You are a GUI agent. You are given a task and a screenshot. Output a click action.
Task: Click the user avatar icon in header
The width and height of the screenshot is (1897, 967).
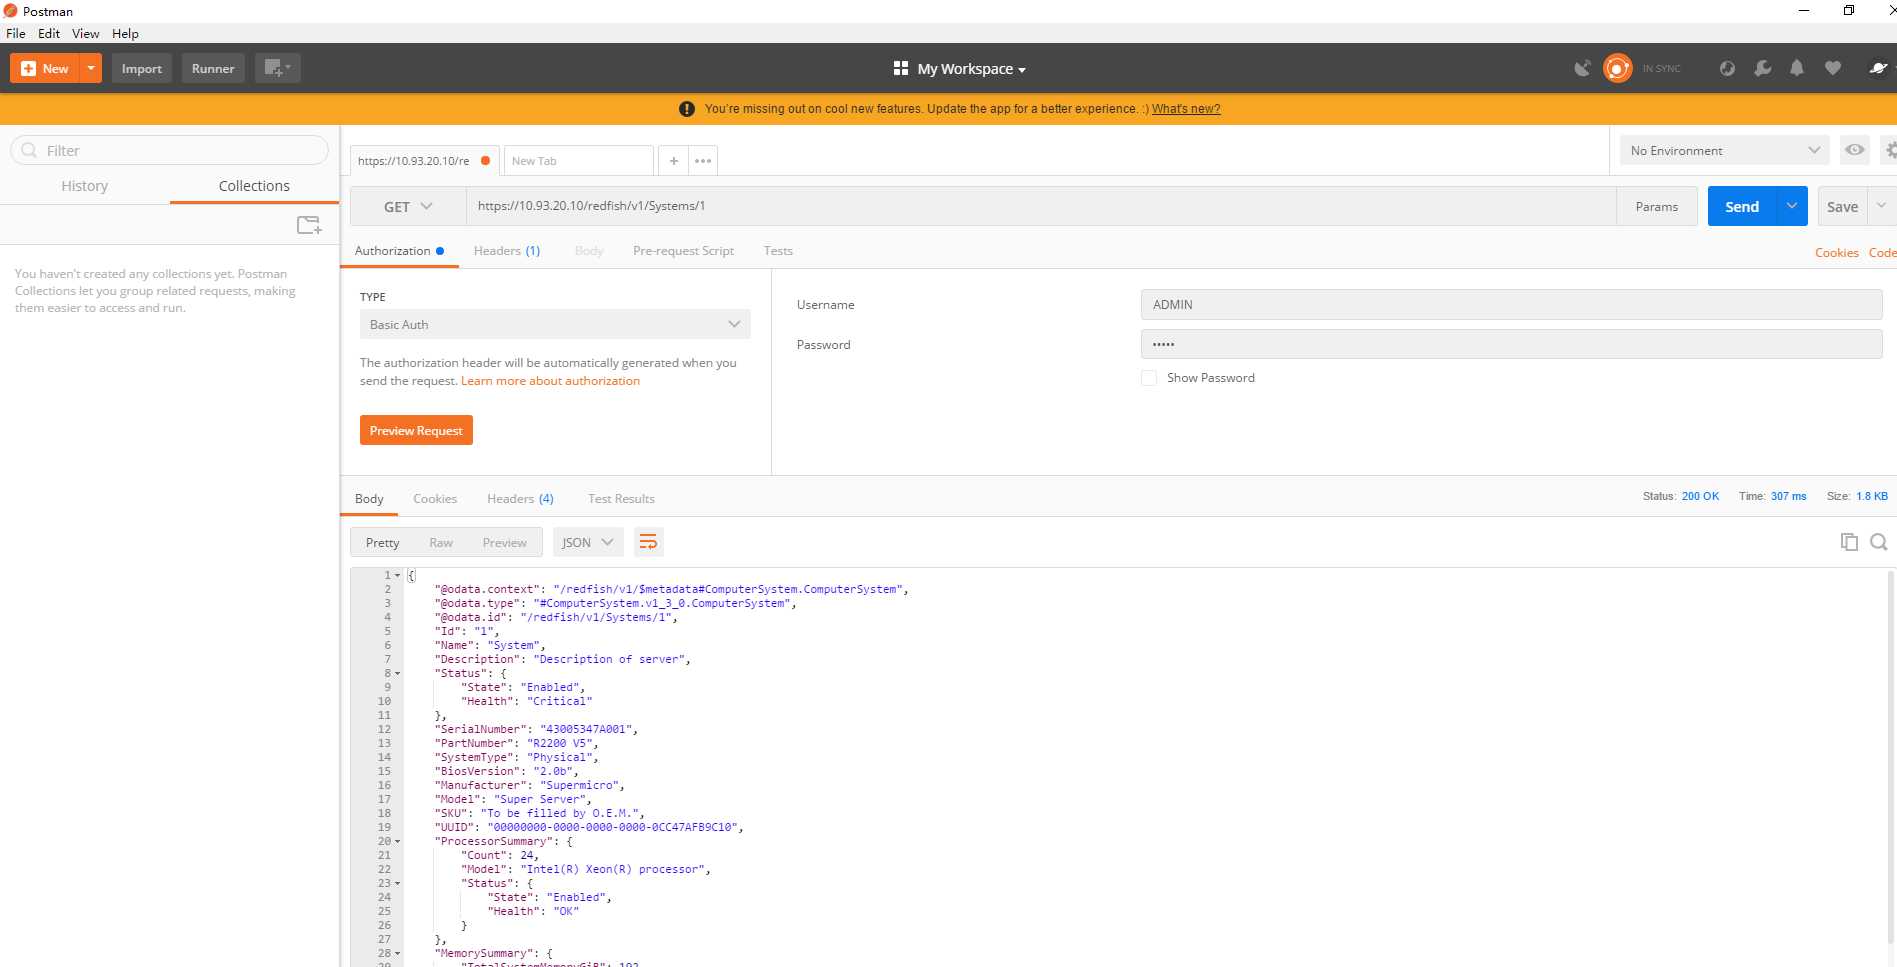1877,68
